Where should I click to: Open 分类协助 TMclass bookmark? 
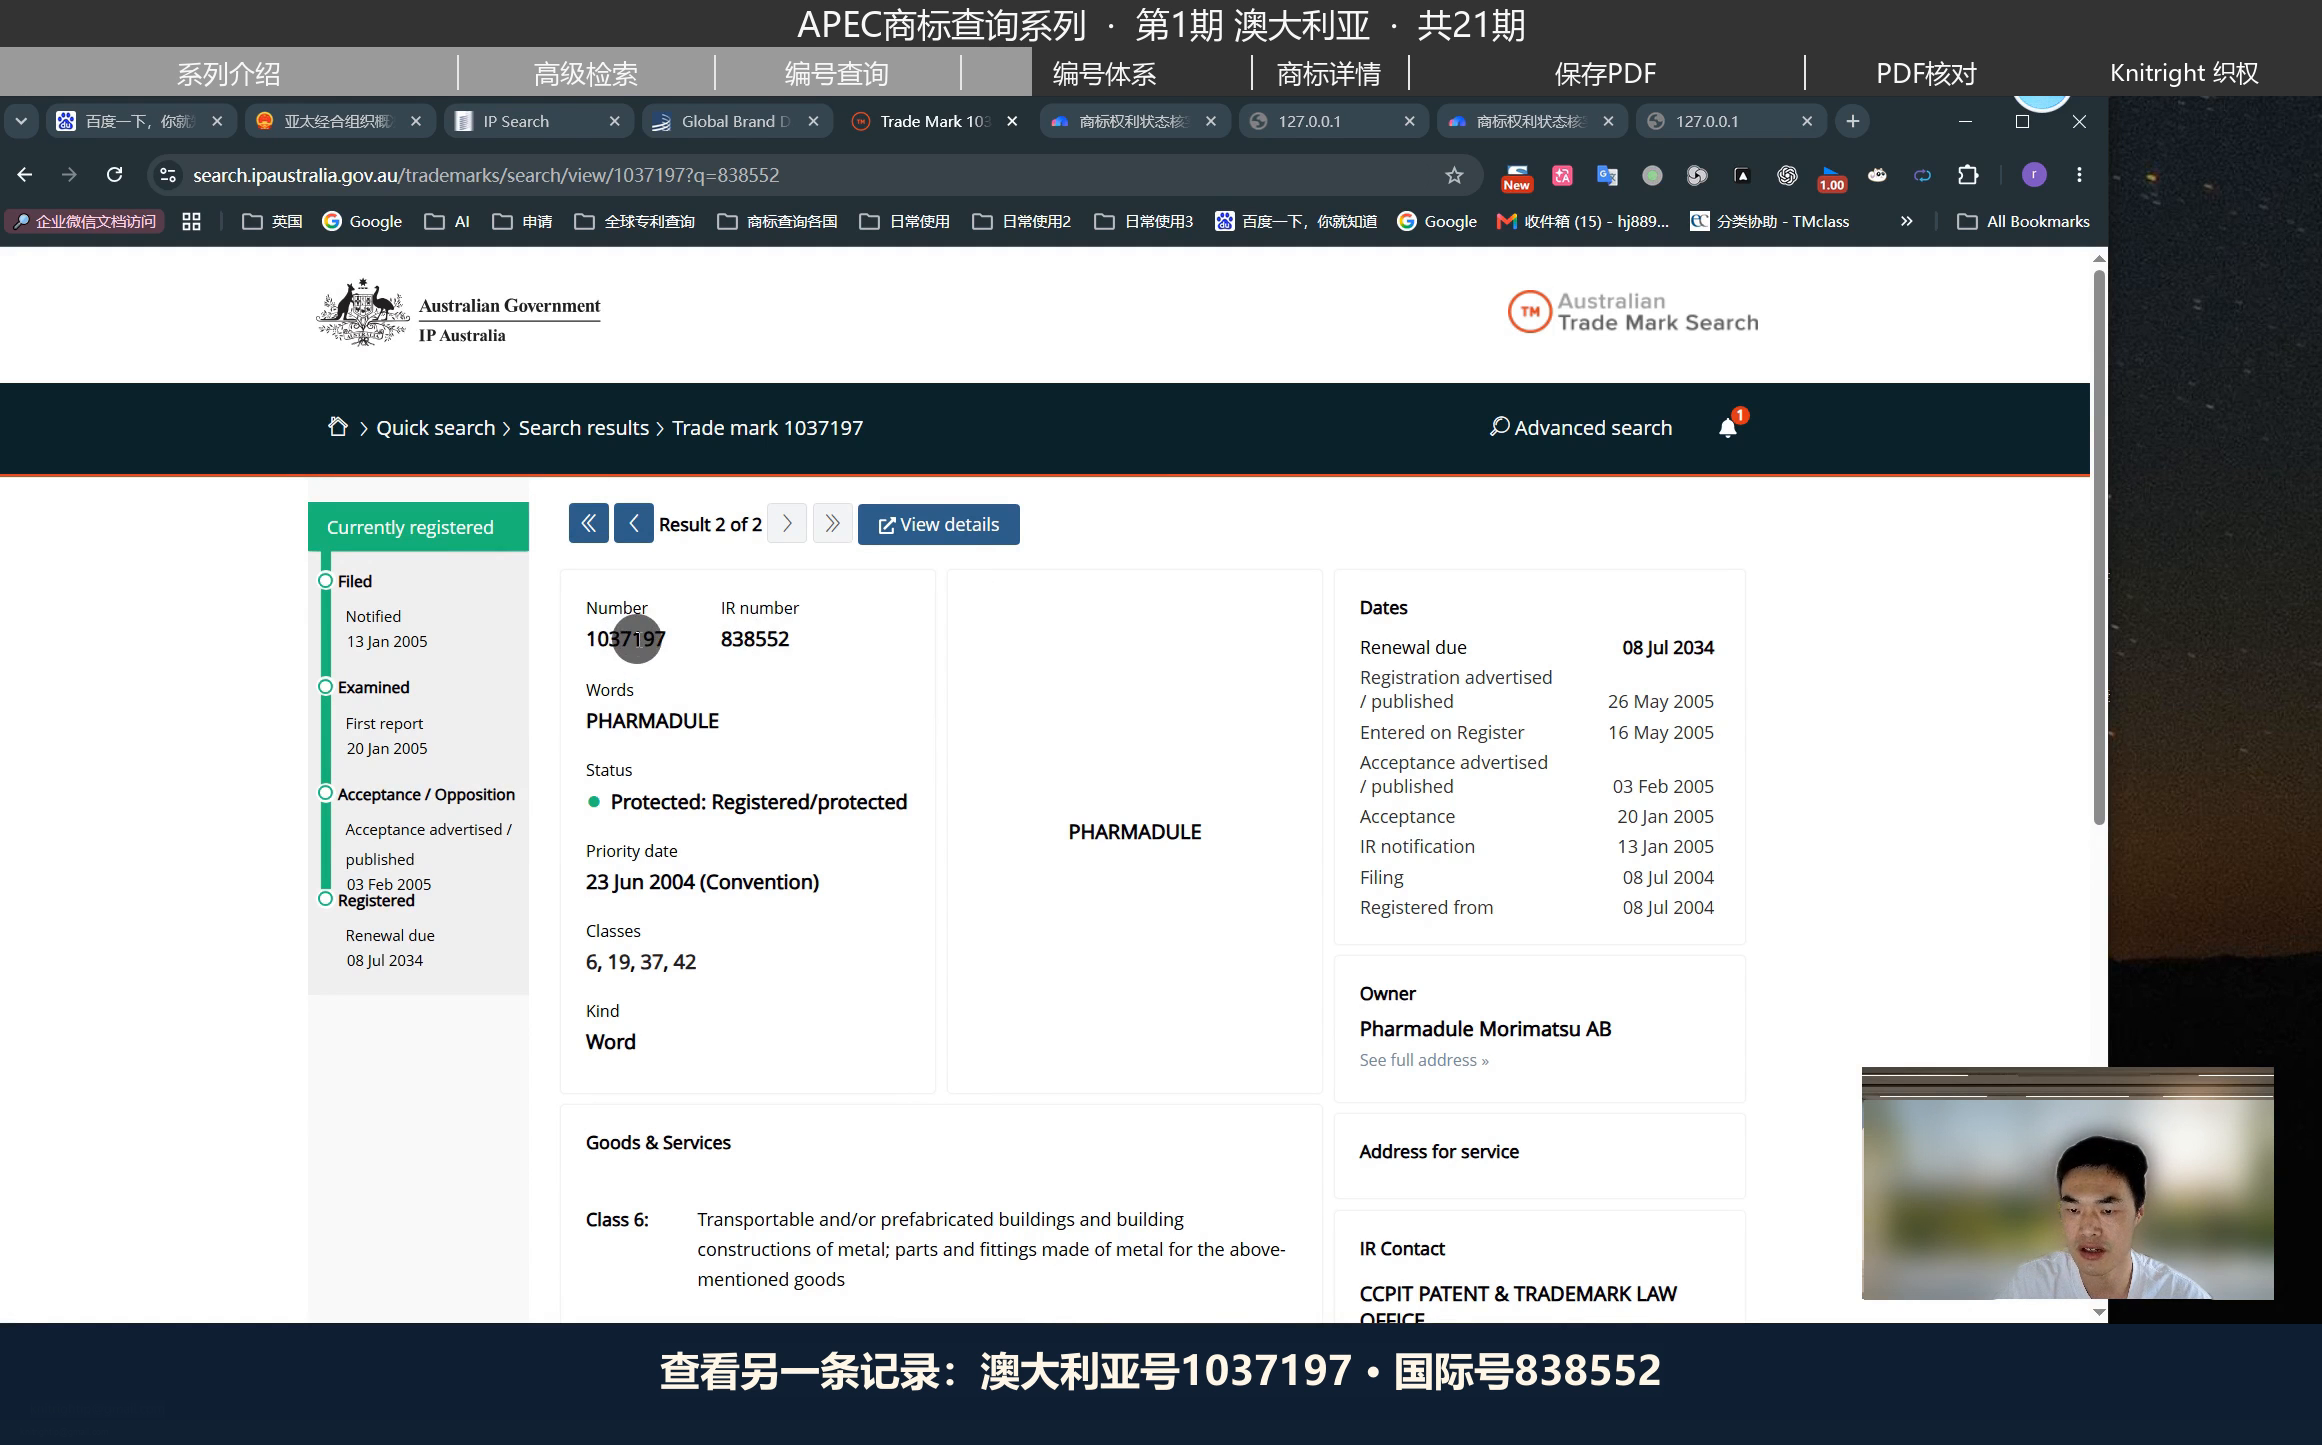click(x=1769, y=221)
